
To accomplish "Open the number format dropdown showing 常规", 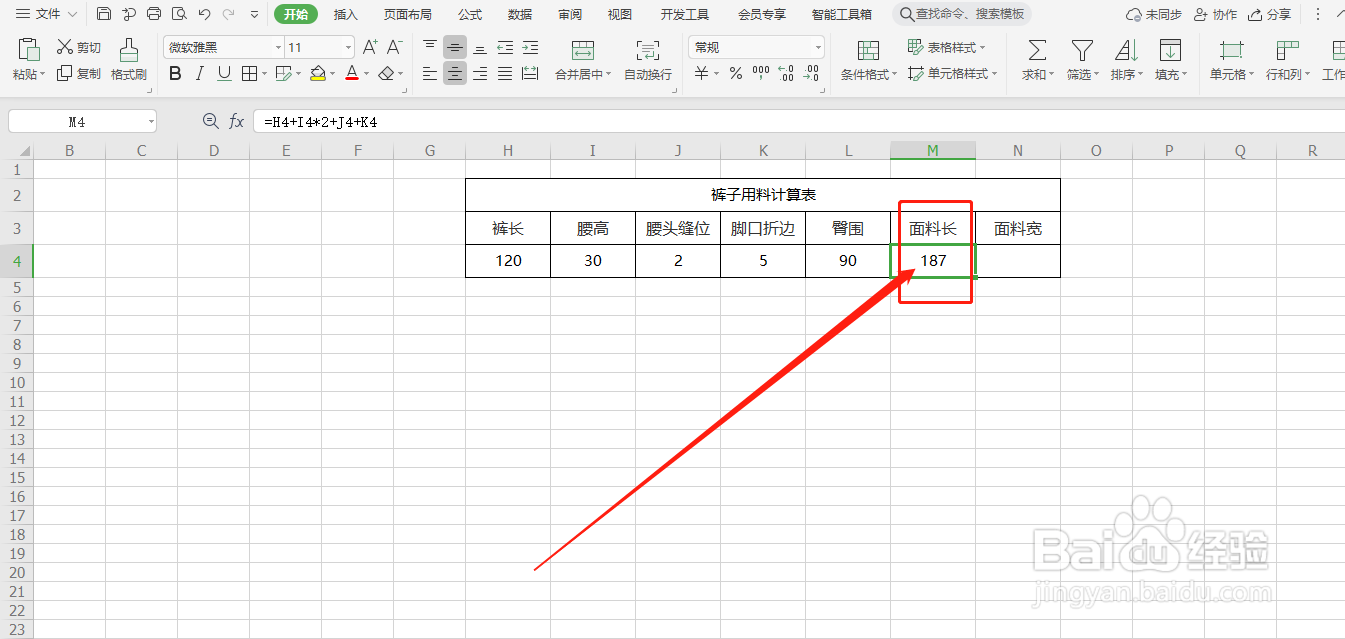I will tap(817, 46).
